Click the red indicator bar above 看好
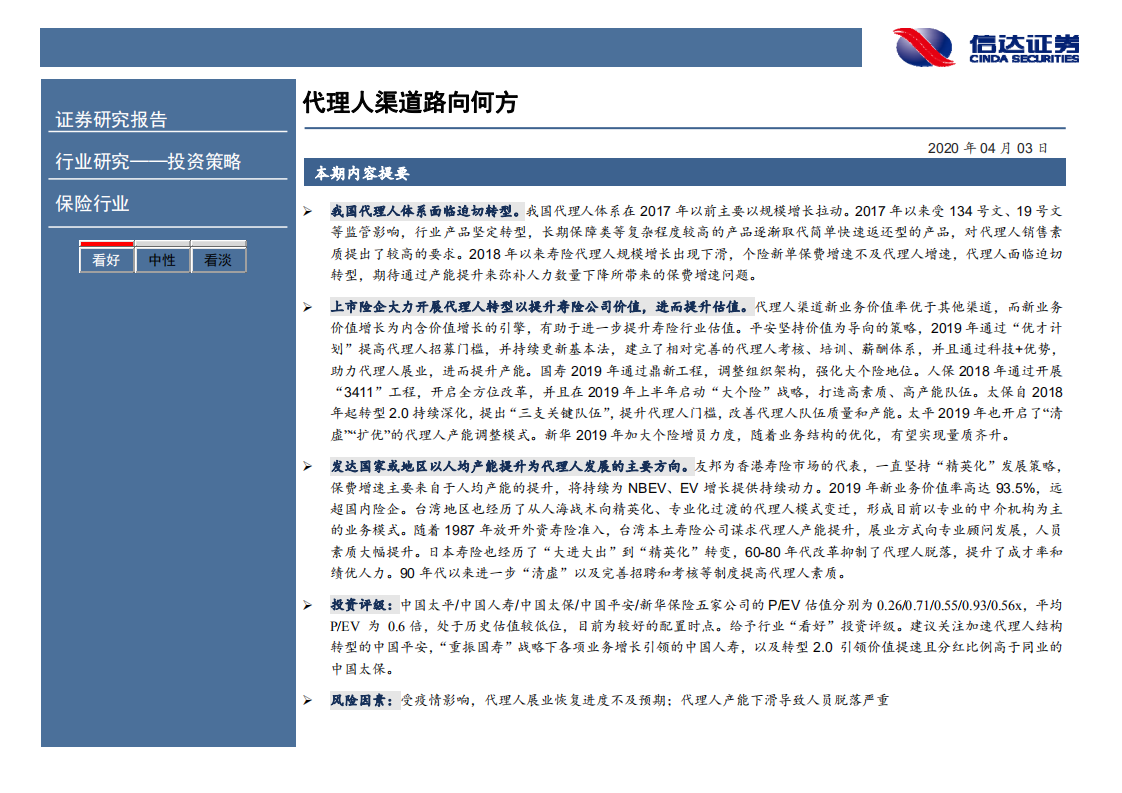The width and height of the screenshot is (1122, 793). pos(105,243)
